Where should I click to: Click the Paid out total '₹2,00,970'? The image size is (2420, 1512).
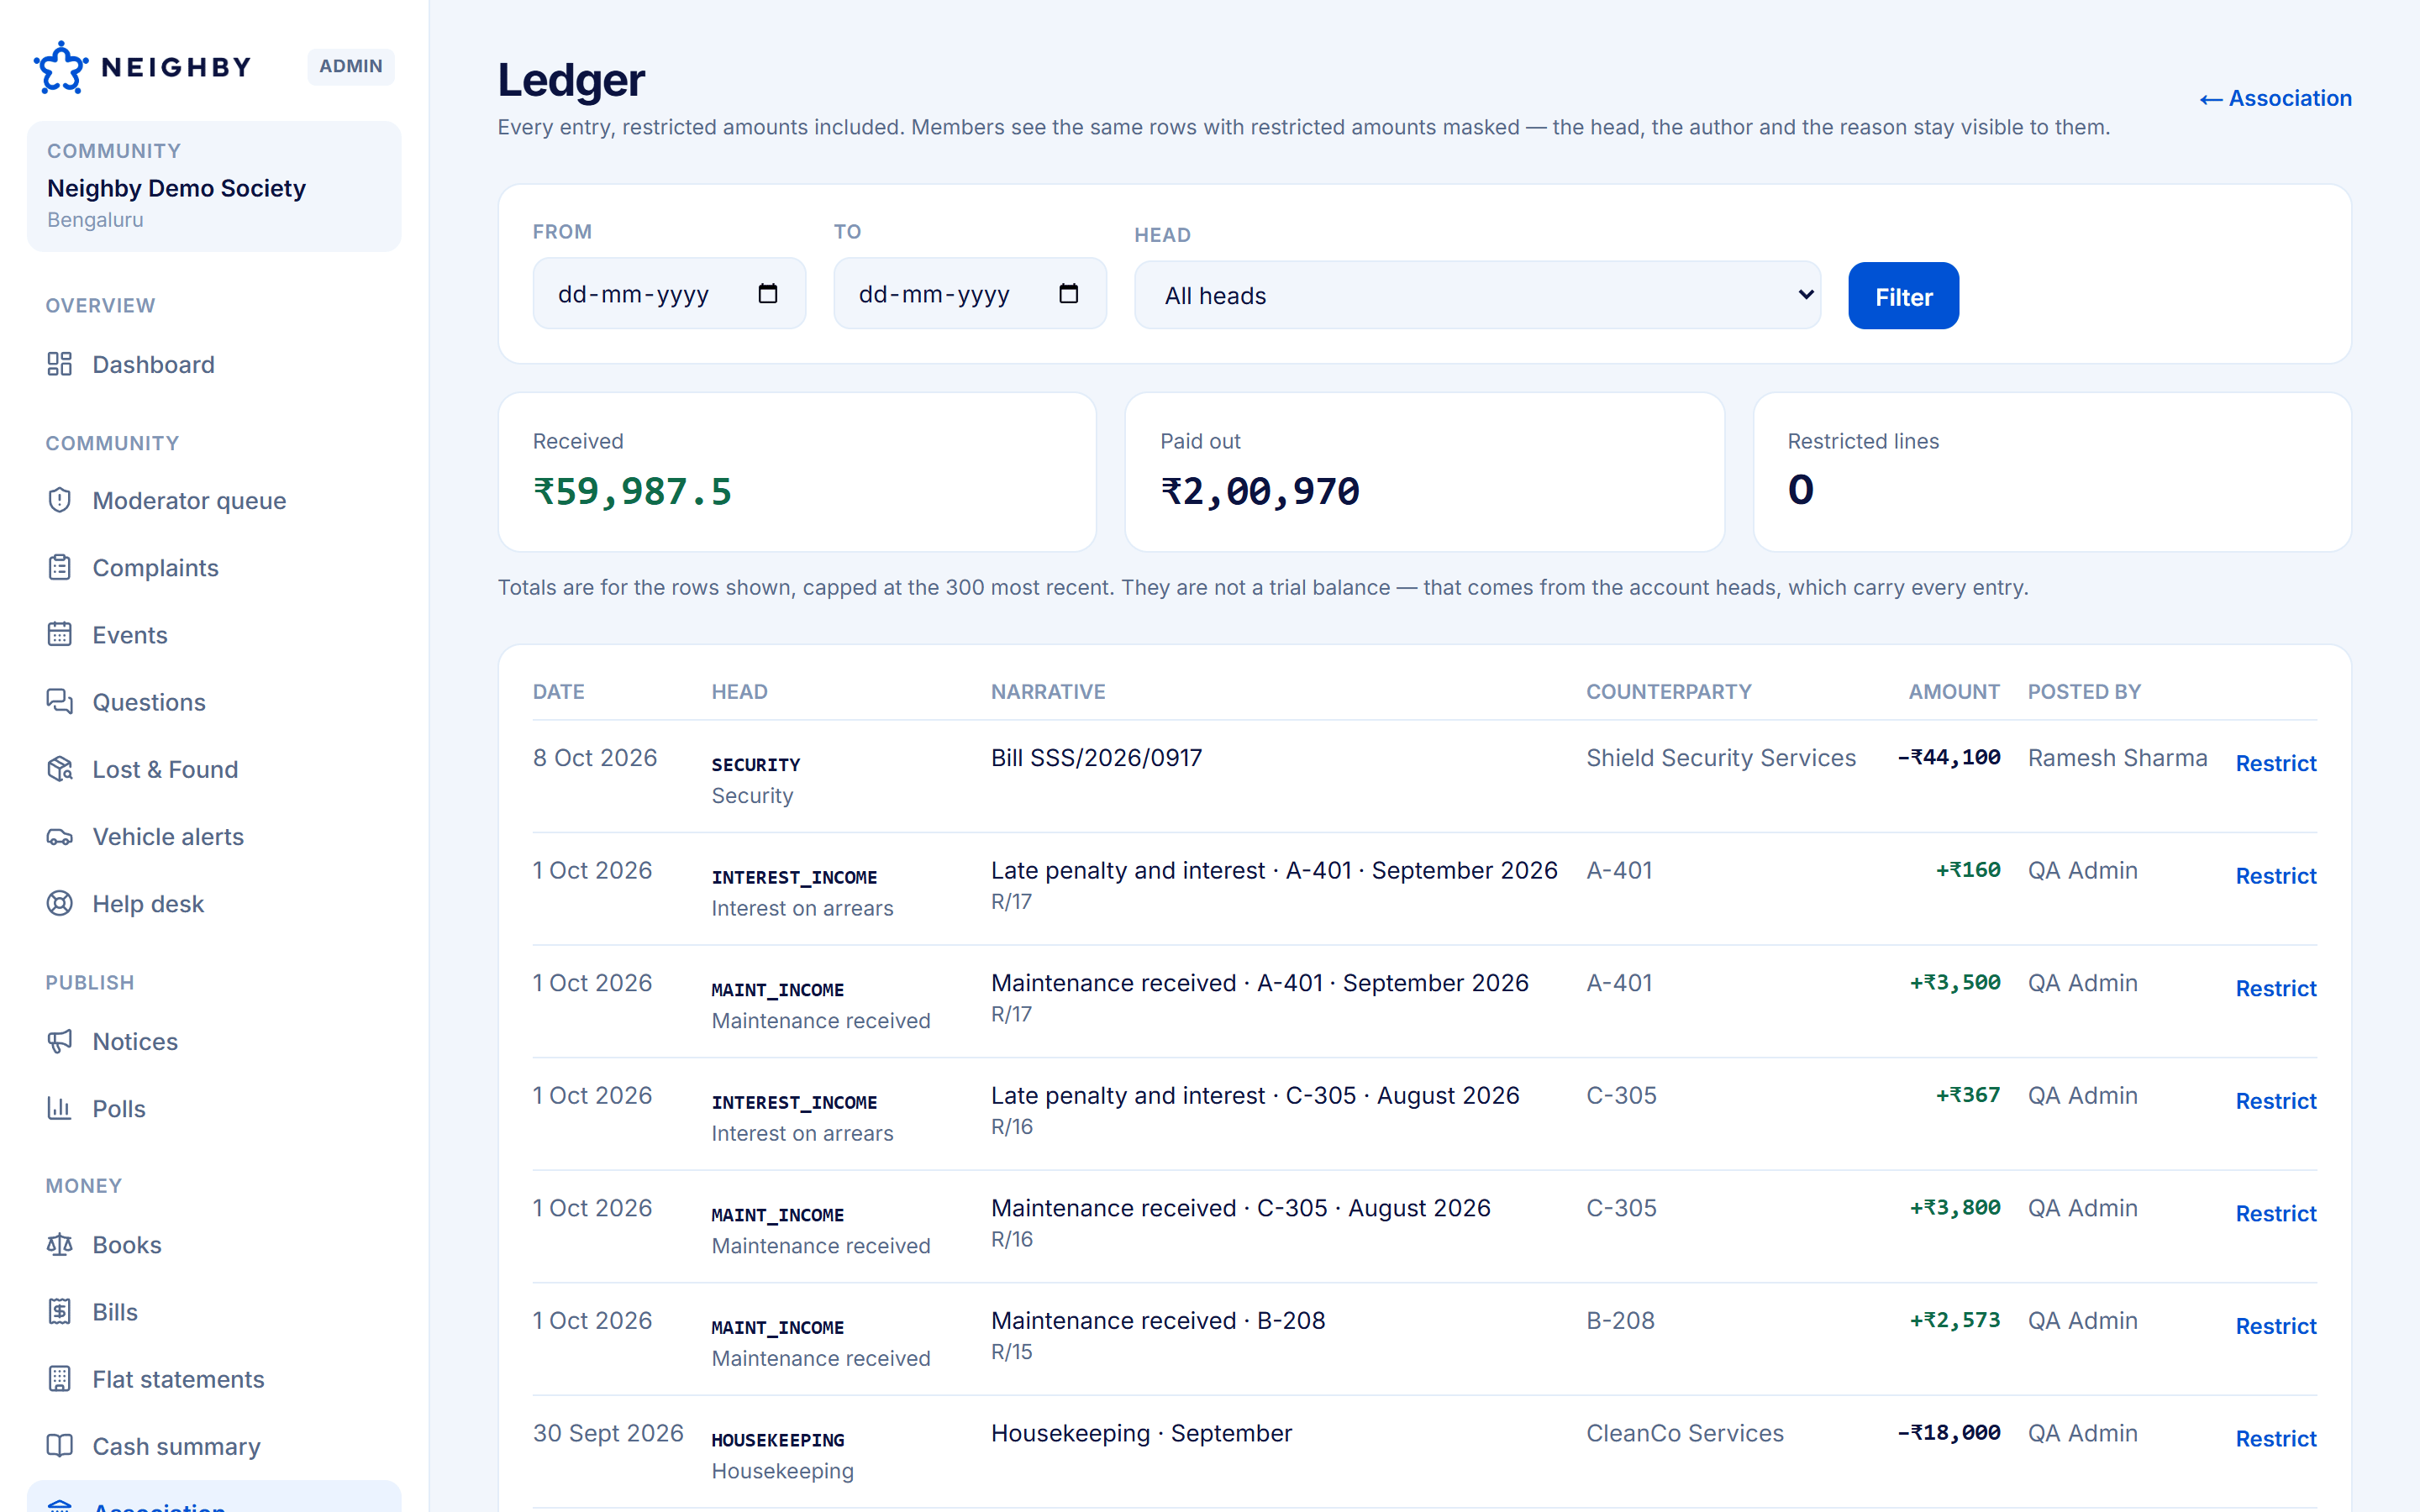[x=1260, y=491]
